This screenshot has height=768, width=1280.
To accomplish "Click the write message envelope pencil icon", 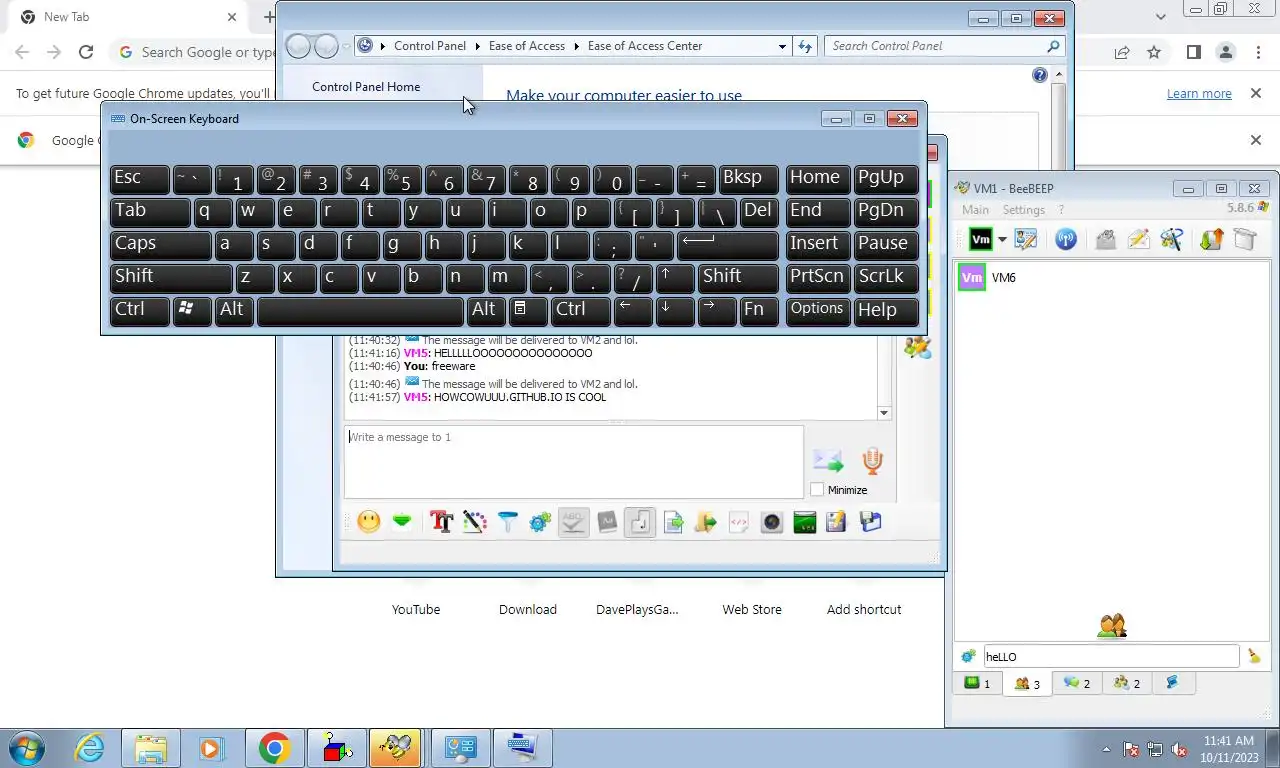I will [1138, 239].
